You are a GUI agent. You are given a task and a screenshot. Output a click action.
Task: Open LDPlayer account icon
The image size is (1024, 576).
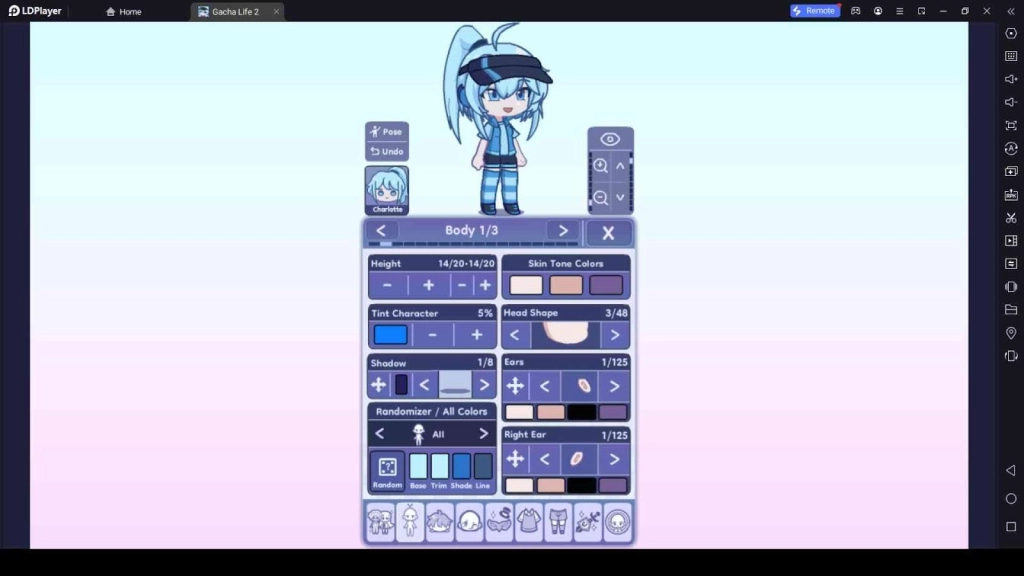click(x=878, y=11)
